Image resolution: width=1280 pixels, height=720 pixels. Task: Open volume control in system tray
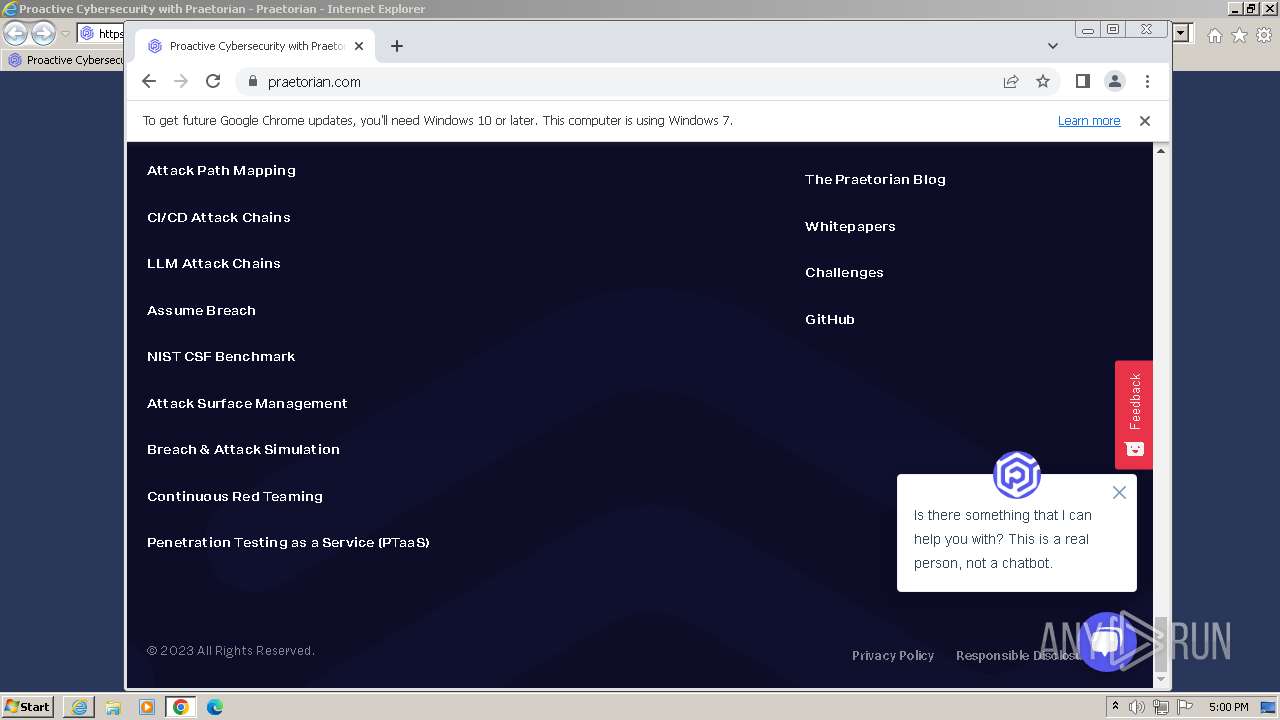coord(1137,707)
